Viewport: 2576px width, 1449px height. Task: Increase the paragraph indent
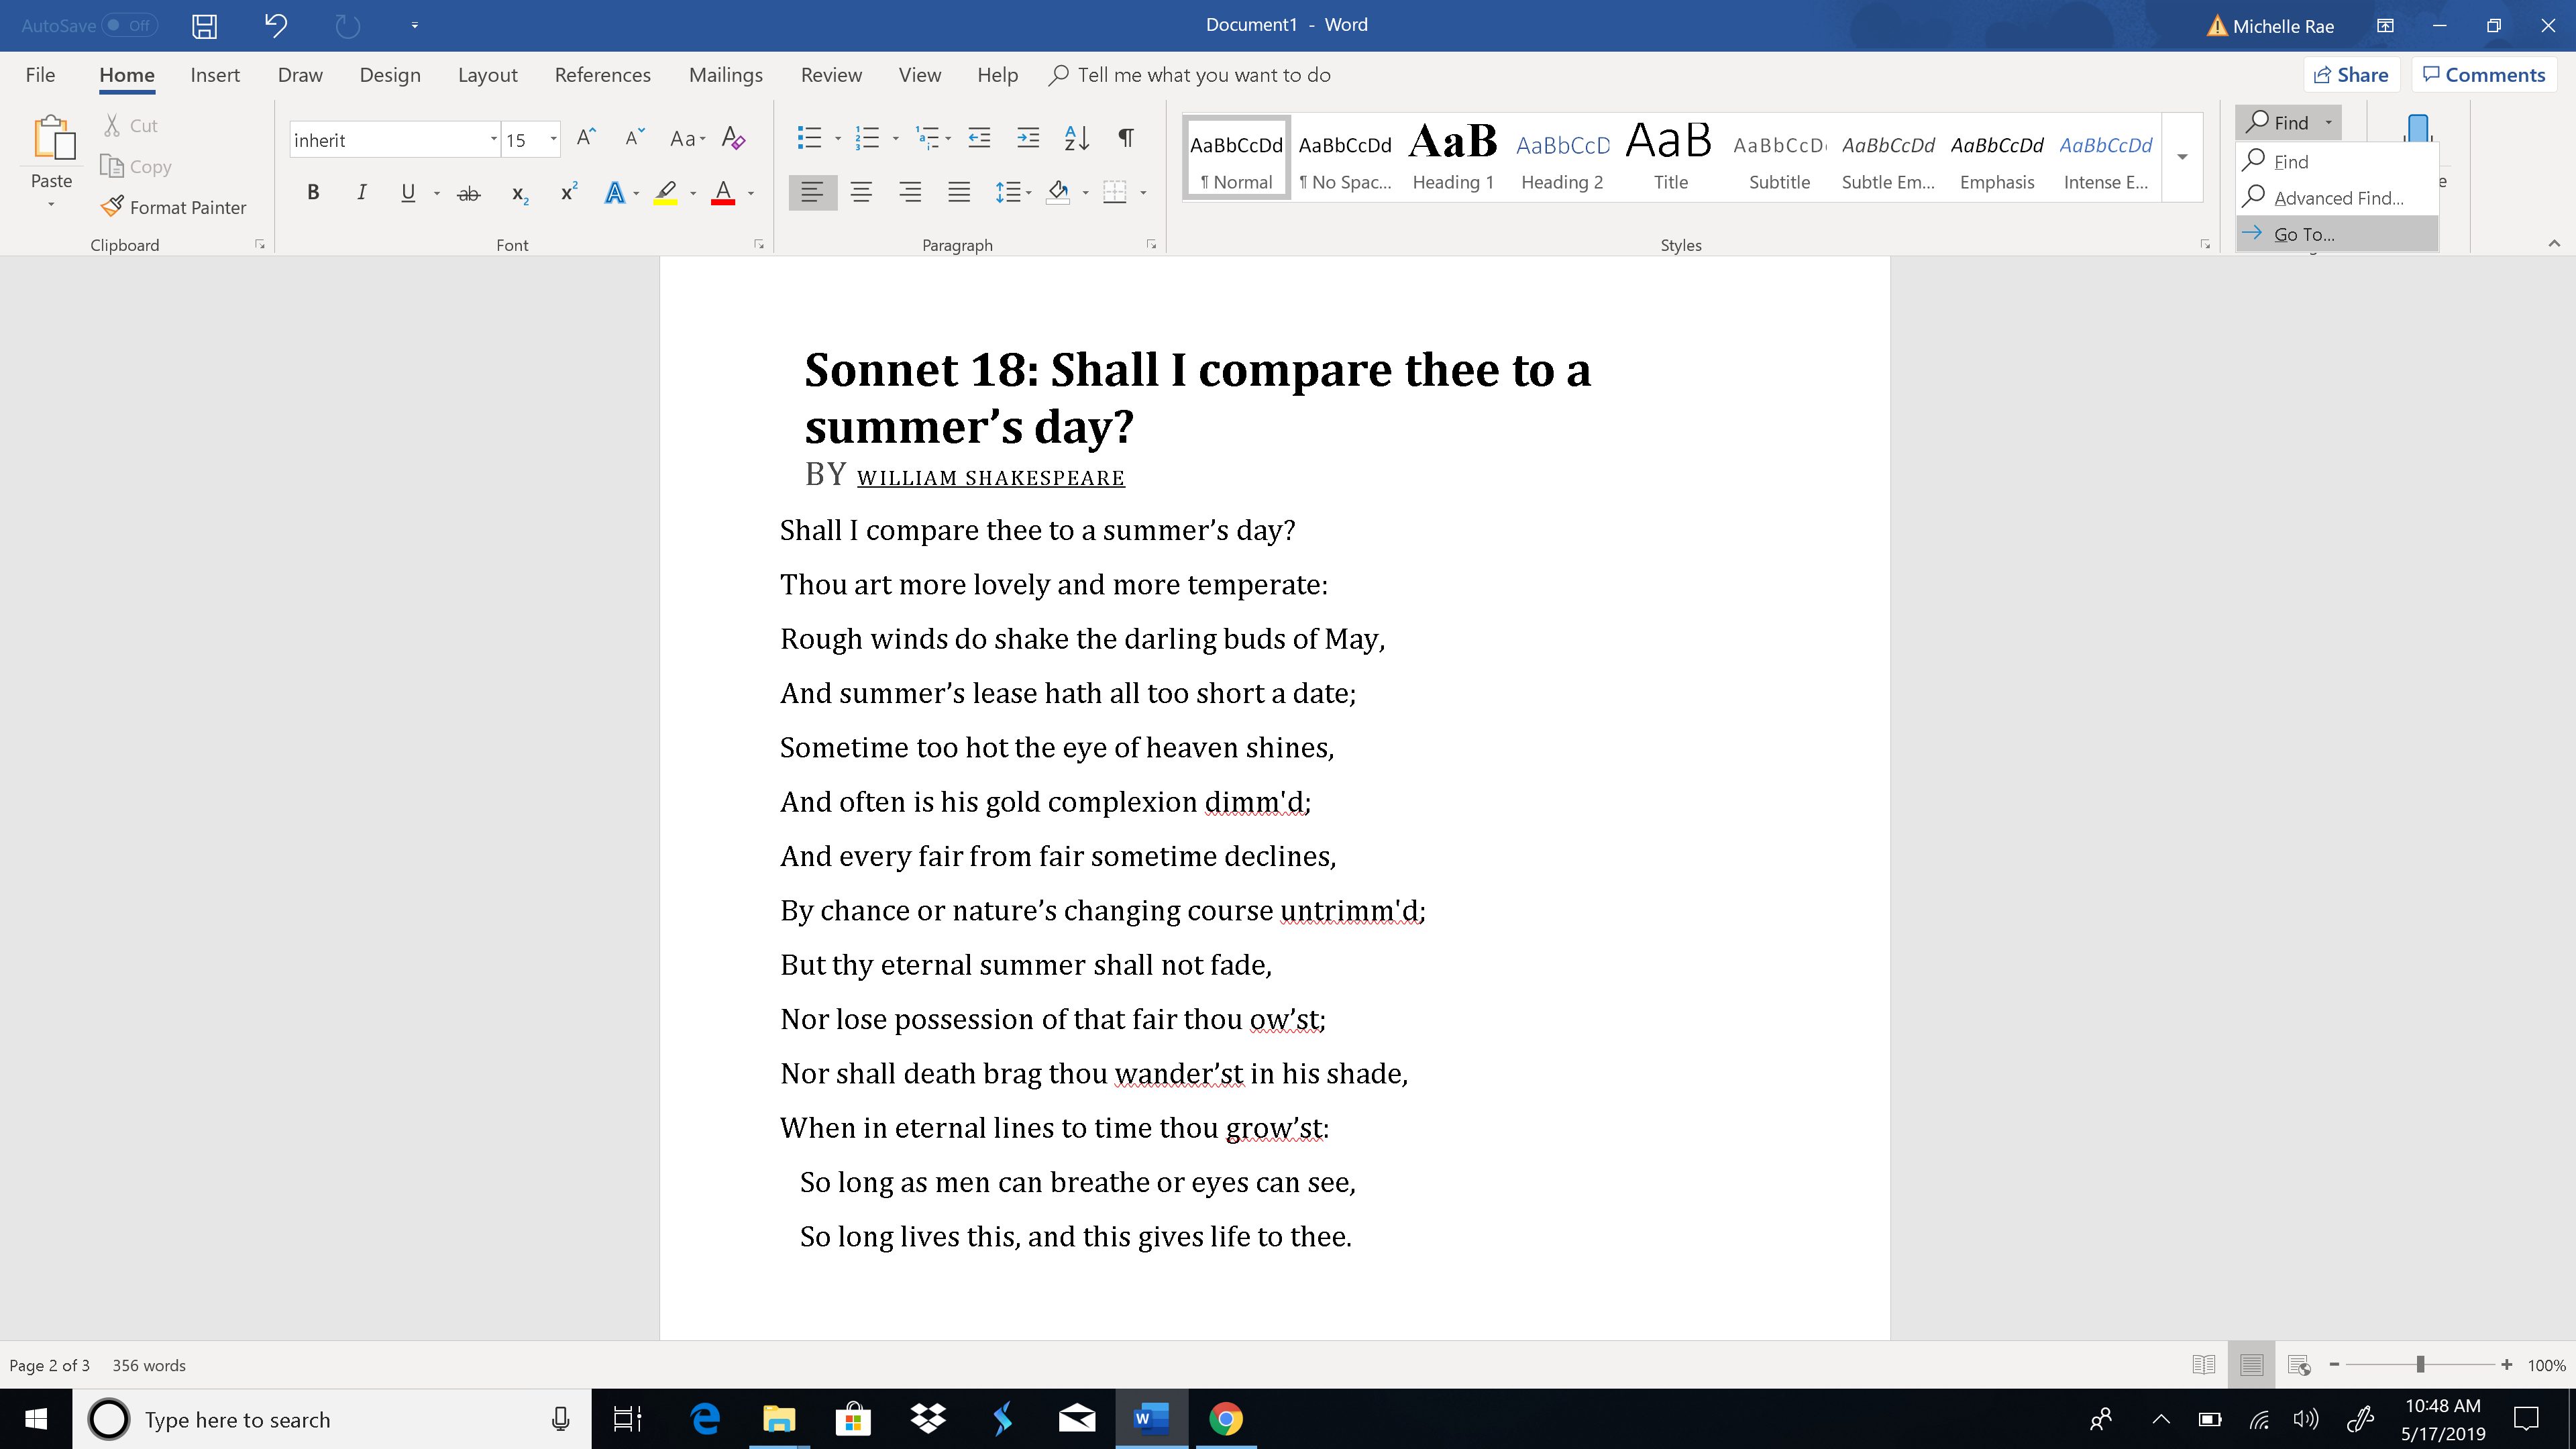(x=1027, y=139)
